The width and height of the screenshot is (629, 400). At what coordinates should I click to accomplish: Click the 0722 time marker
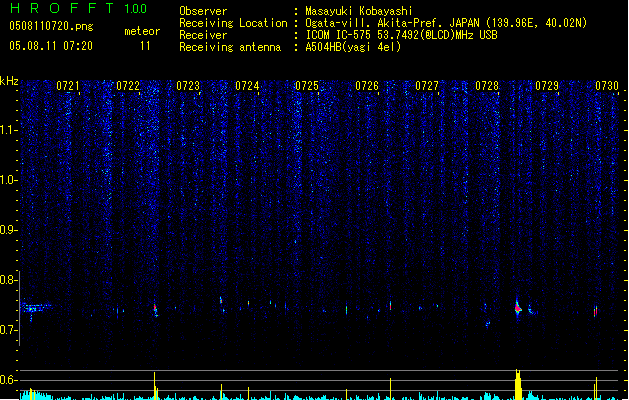coord(128,86)
